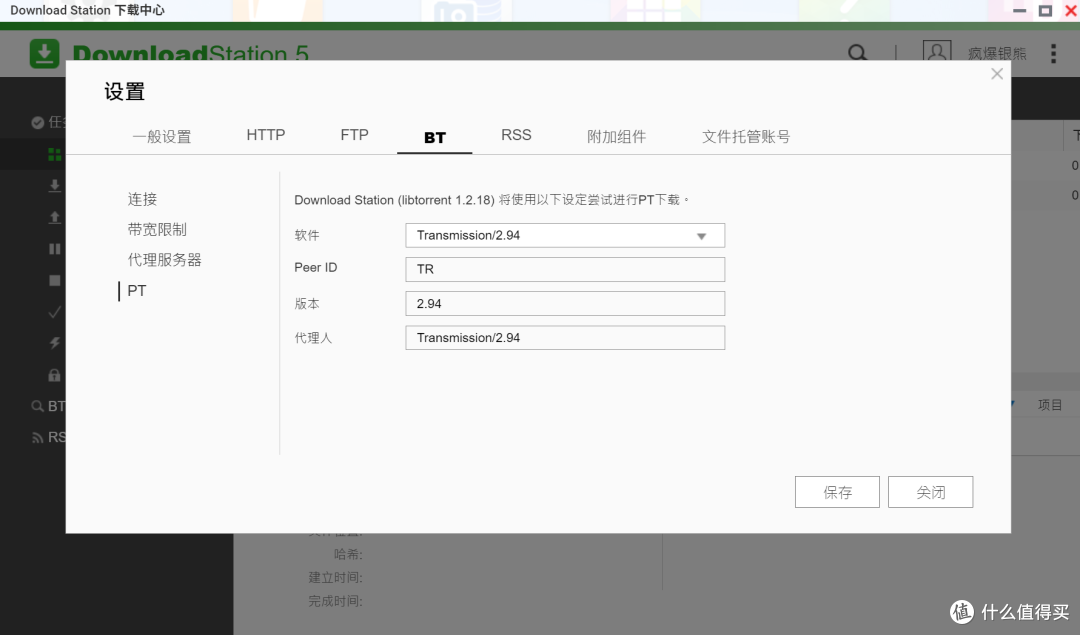Switch to the HTTP tab
This screenshot has height=635, width=1080.
click(266, 135)
